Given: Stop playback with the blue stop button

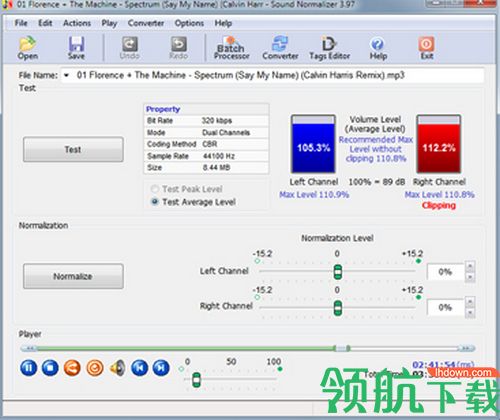Looking at the screenshot, I should point(50,368).
